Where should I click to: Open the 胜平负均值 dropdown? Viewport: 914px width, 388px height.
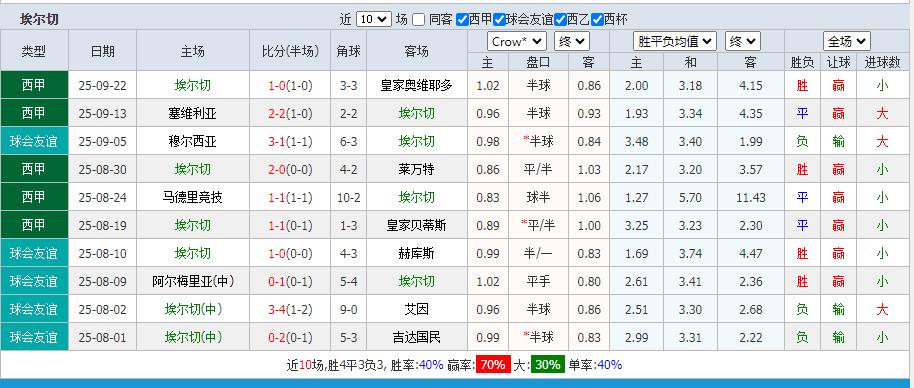point(674,41)
